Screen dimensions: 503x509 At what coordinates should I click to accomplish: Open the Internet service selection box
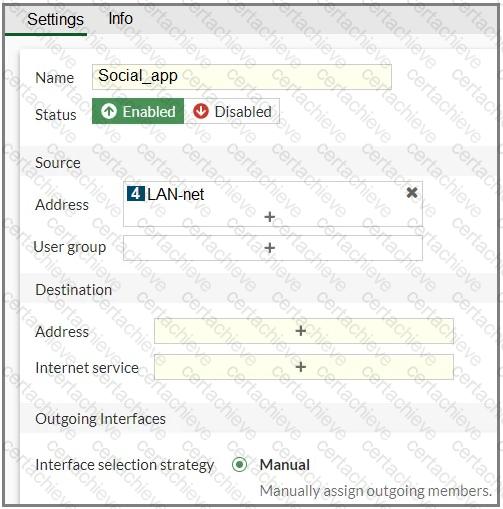(304, 367)
